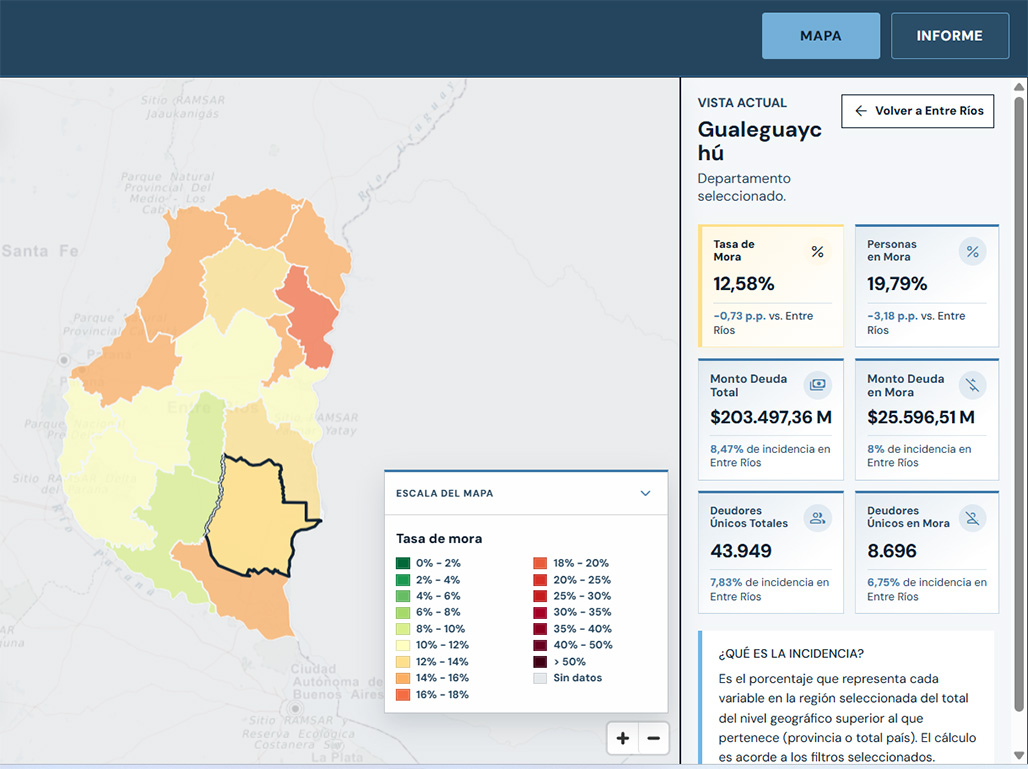Image resolution: width=1028 pixels, height=769 pixels.
Task: Zoom in the map with plus button
Action: click(x=623, y=738)
